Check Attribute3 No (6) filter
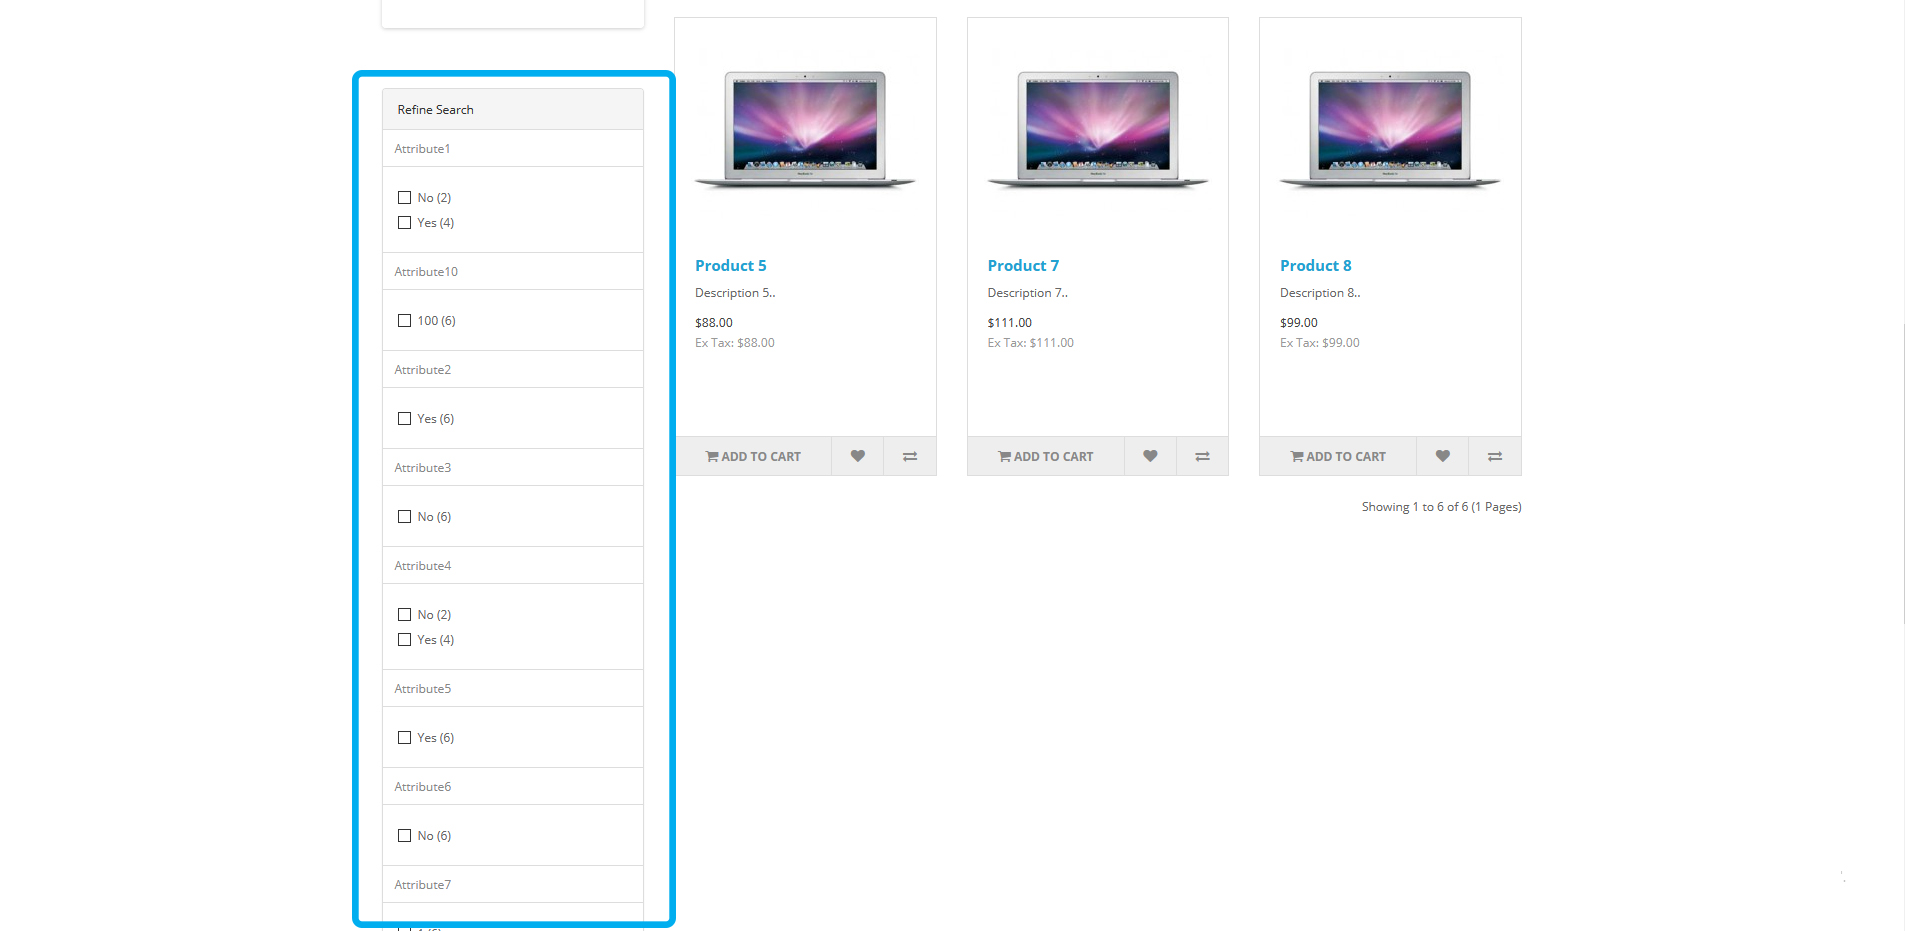This screenshot has width=1905, height=931. (404, 517)
